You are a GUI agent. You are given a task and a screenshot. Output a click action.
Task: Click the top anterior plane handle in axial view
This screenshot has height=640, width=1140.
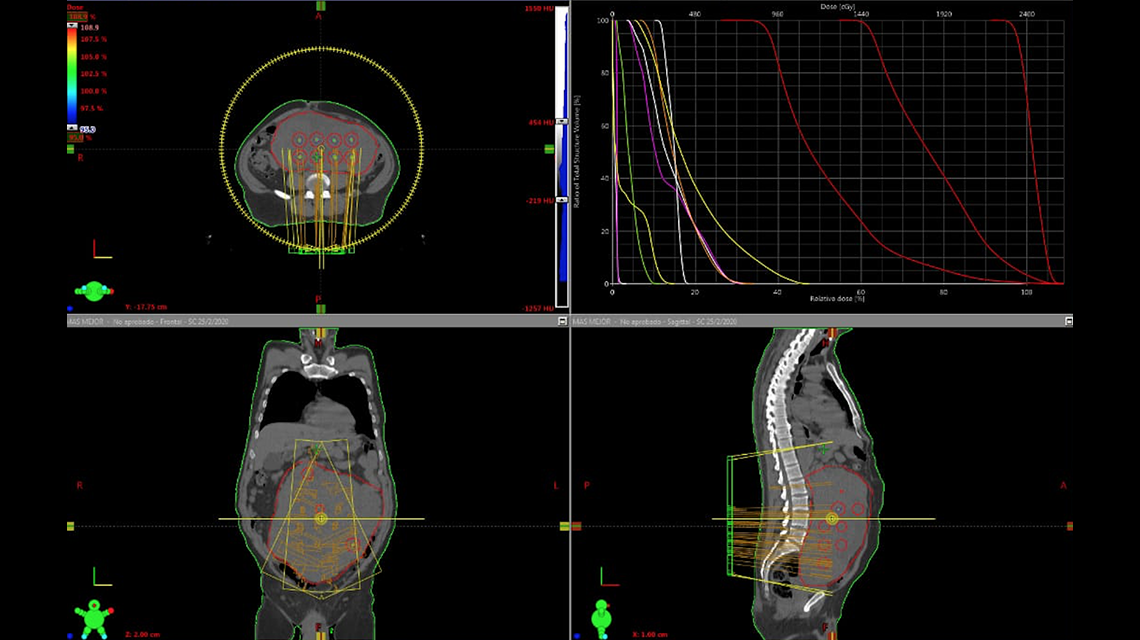[320, 6]
